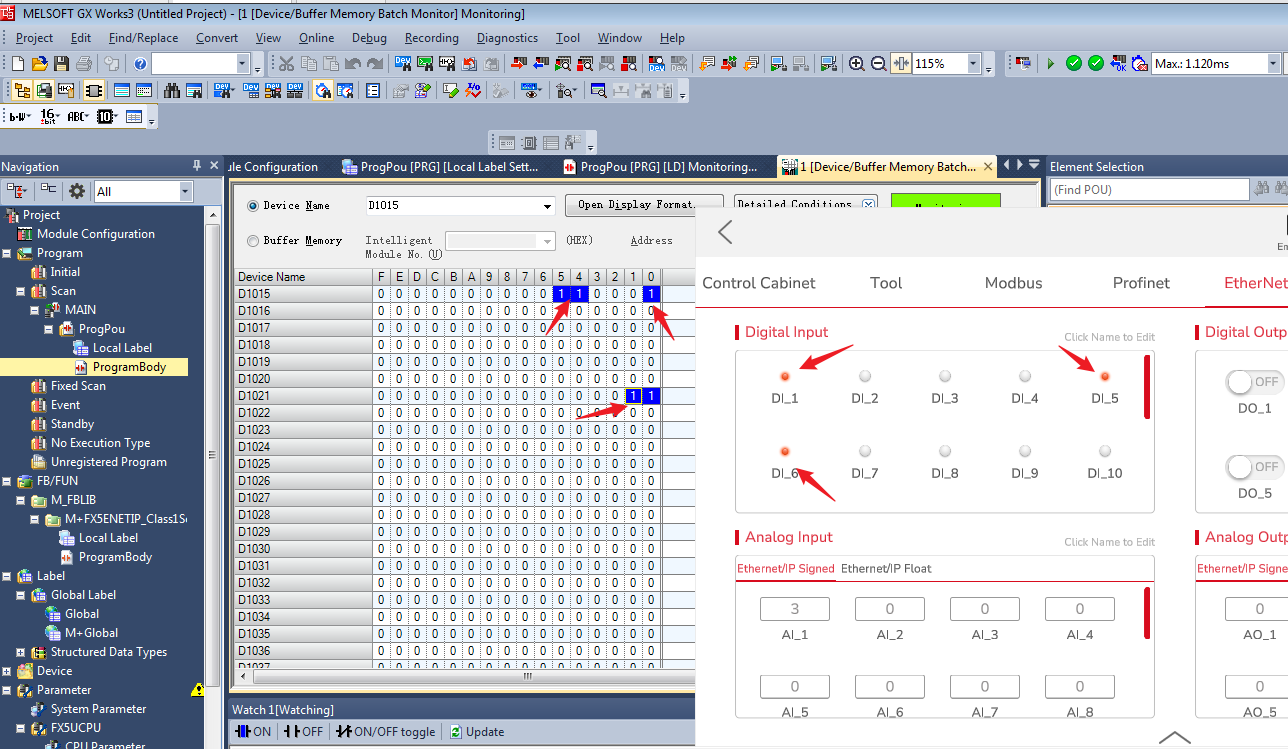
Task: Click the zoom in magnifier icon
Action: coord(857,64)
